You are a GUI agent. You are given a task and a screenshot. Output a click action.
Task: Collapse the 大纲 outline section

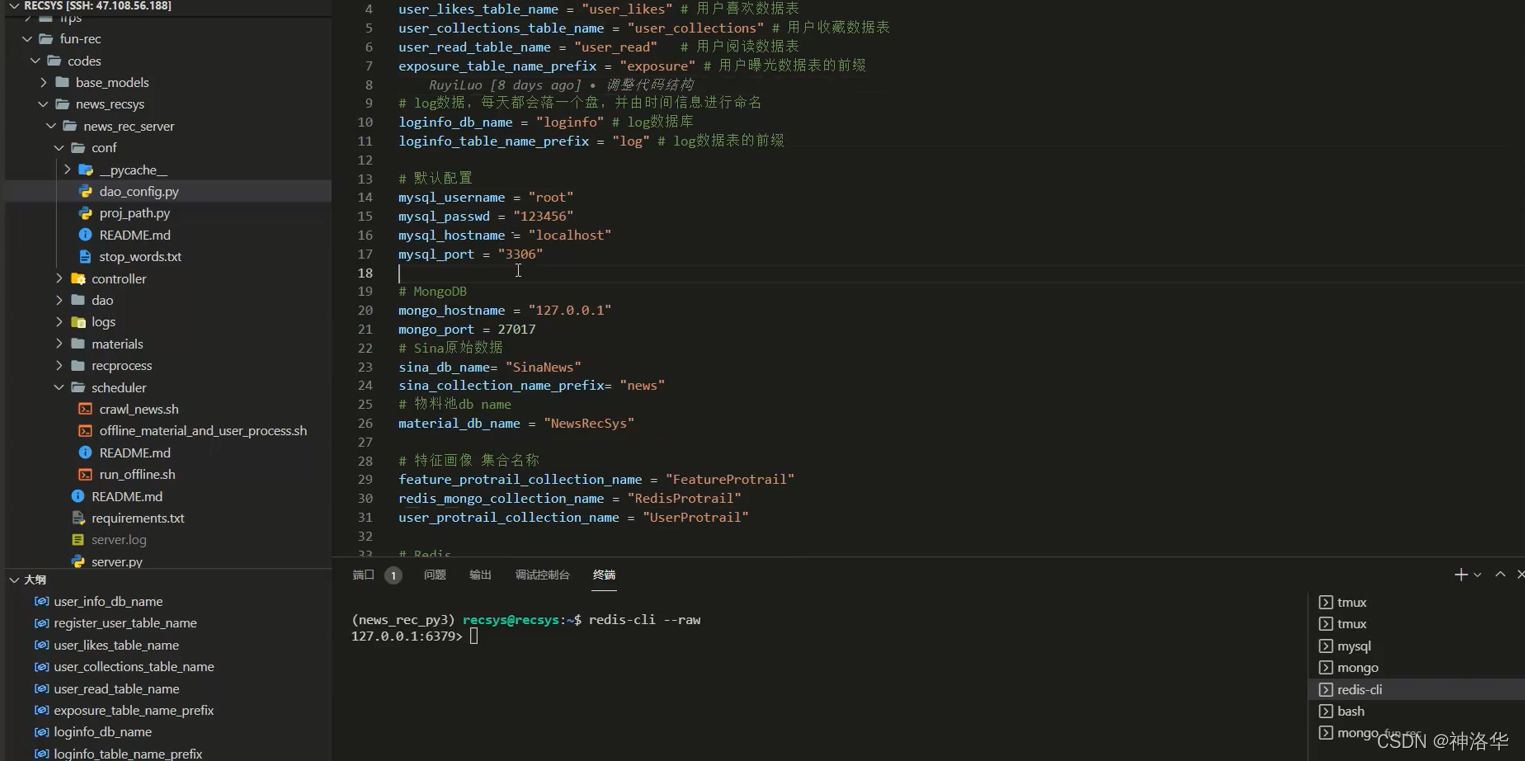14,580
